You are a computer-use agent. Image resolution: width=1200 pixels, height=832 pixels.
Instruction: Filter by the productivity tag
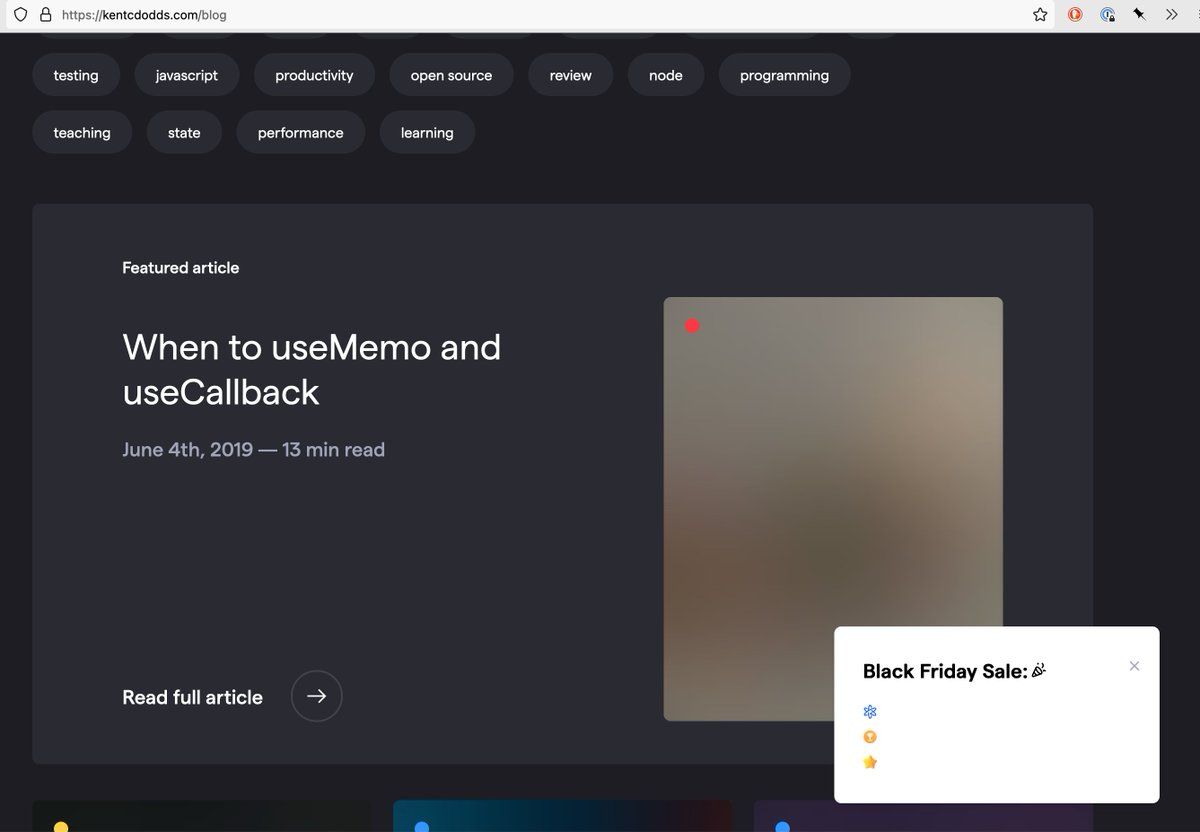pos(314,75)
